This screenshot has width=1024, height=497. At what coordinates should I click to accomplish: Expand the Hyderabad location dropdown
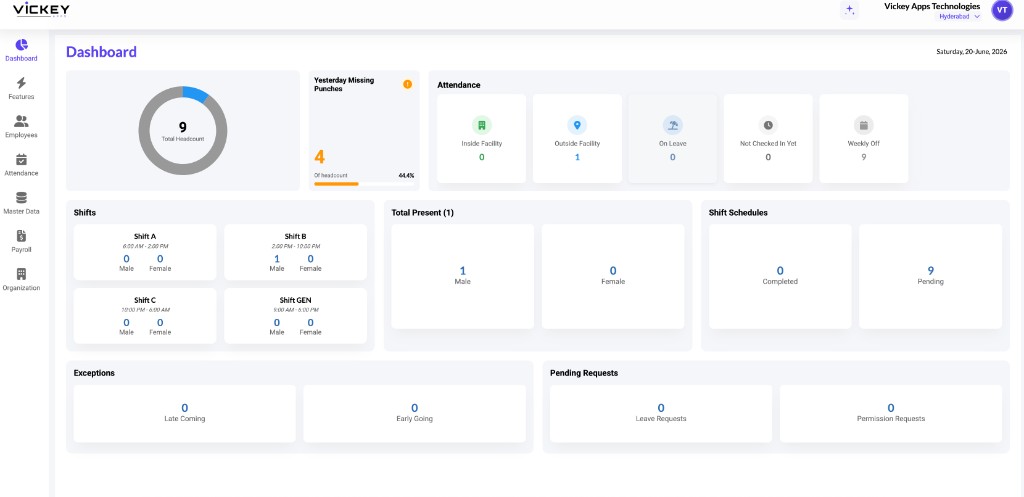tap(959, 16)
